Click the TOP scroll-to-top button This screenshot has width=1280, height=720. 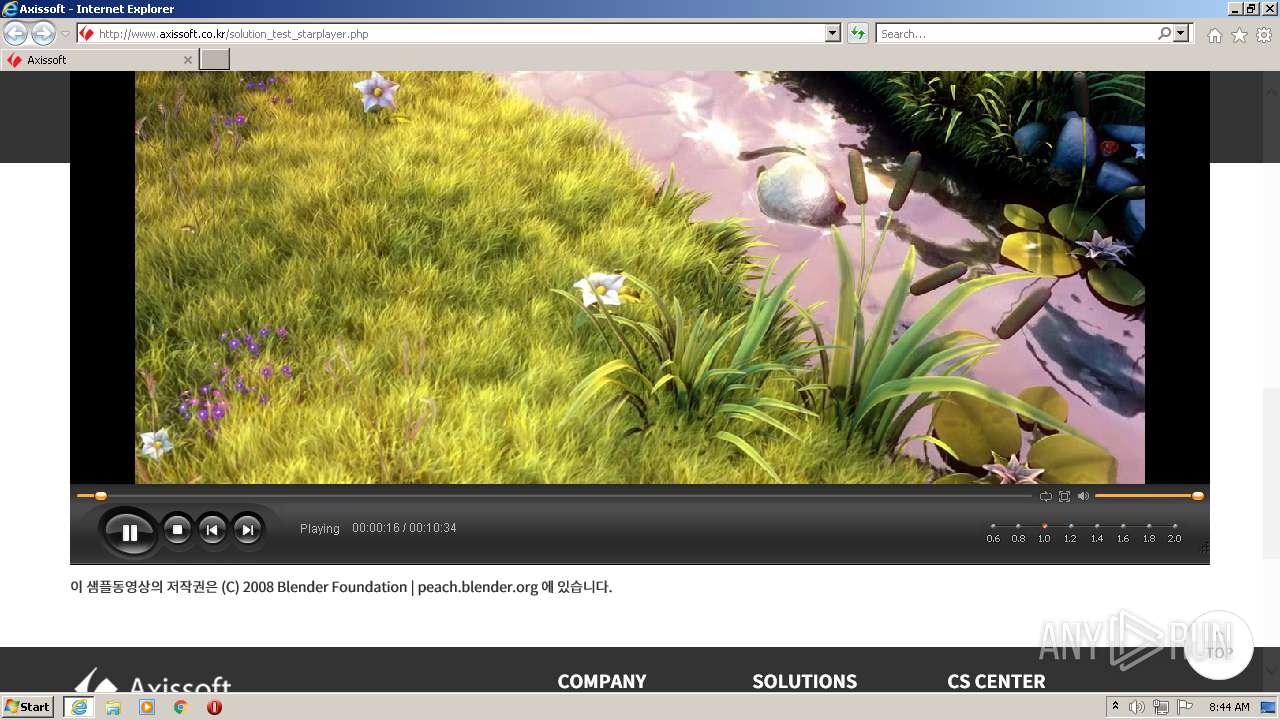point(1218,647)
